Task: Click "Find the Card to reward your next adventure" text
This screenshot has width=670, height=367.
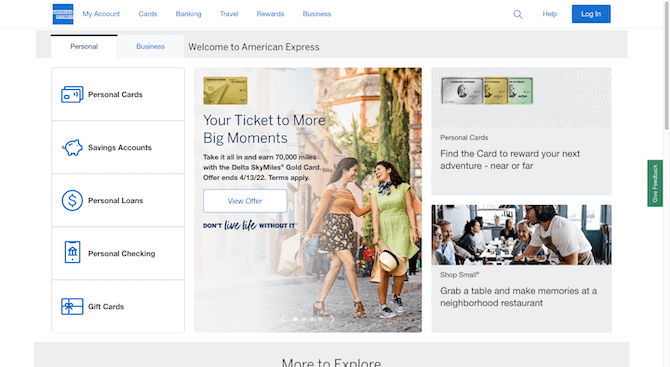Action: pos(510,159)
